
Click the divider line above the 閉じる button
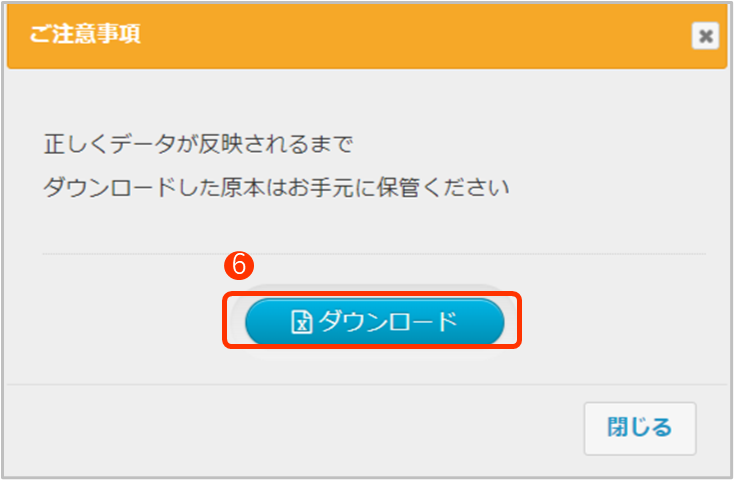(300, 383)
